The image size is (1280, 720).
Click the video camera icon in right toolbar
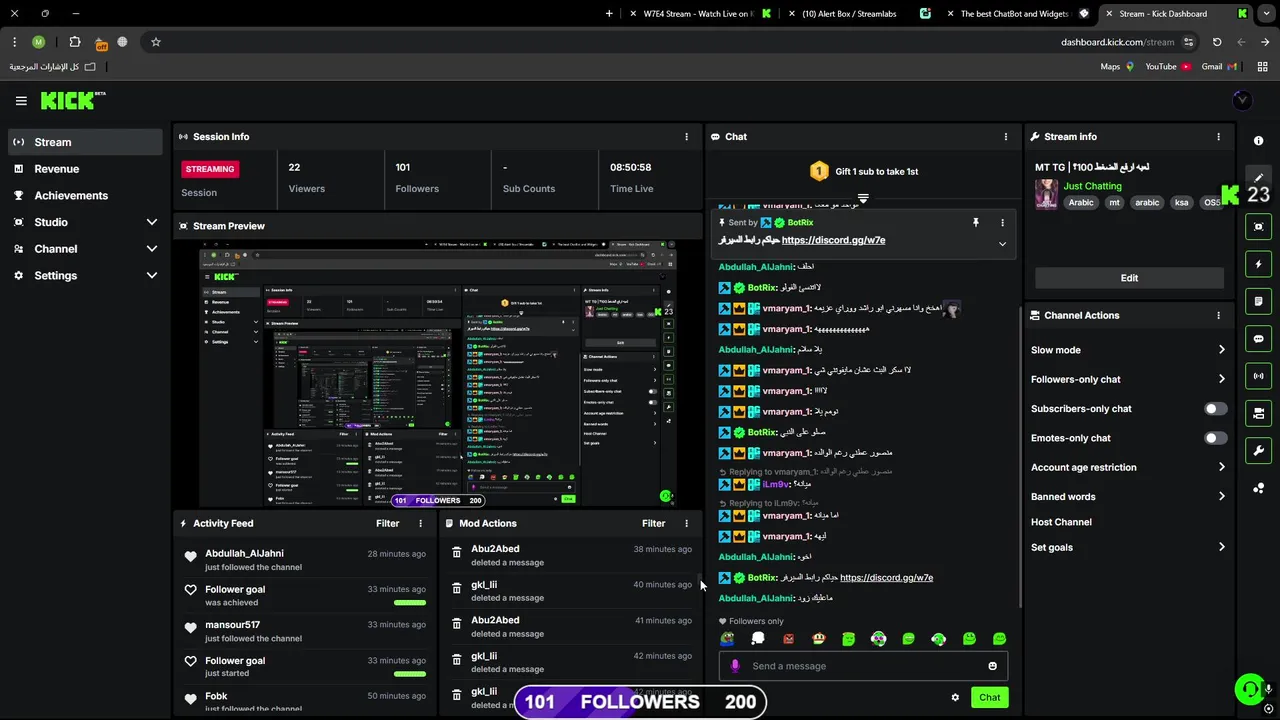1258,413
